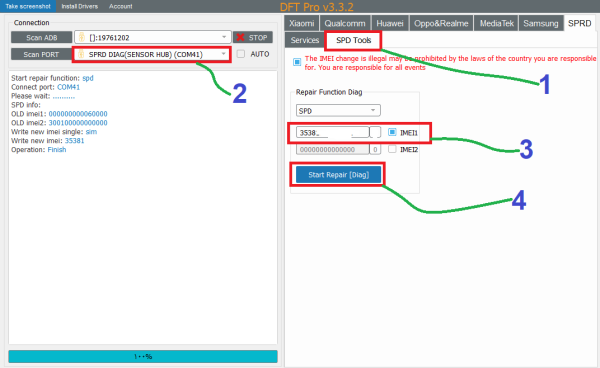The image size is (600, 368).
Task: Click the Start Repair [Diag] button
Action: click(x=338, y=175)
